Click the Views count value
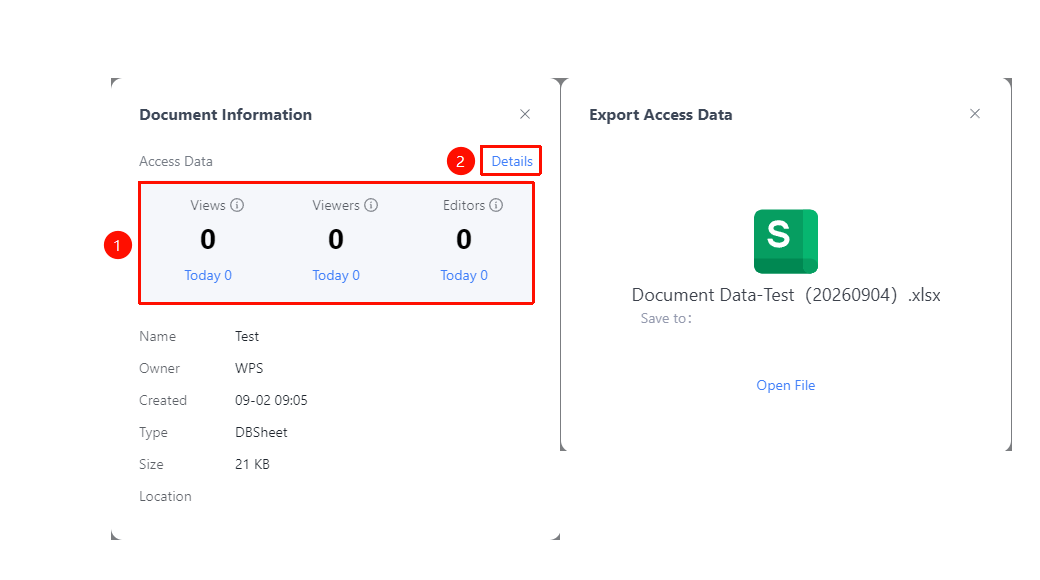 (x=208, y=240)
